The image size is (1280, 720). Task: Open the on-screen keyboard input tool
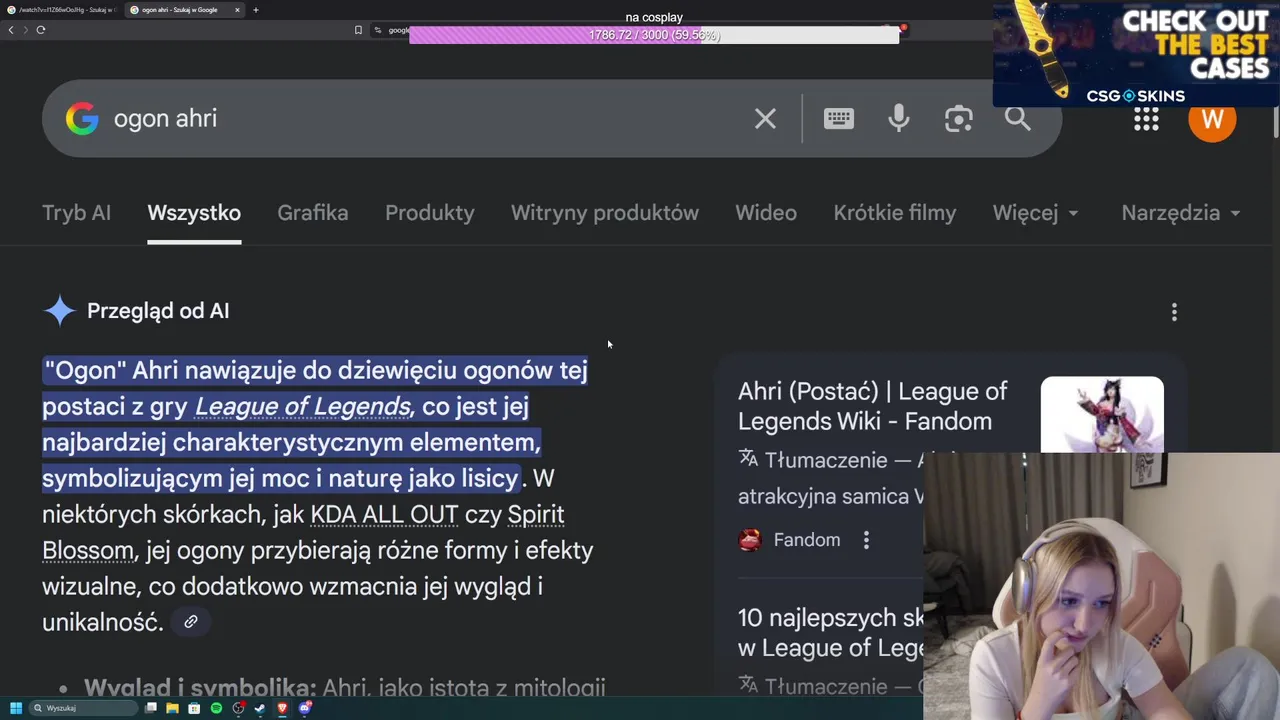coord(838,119)
